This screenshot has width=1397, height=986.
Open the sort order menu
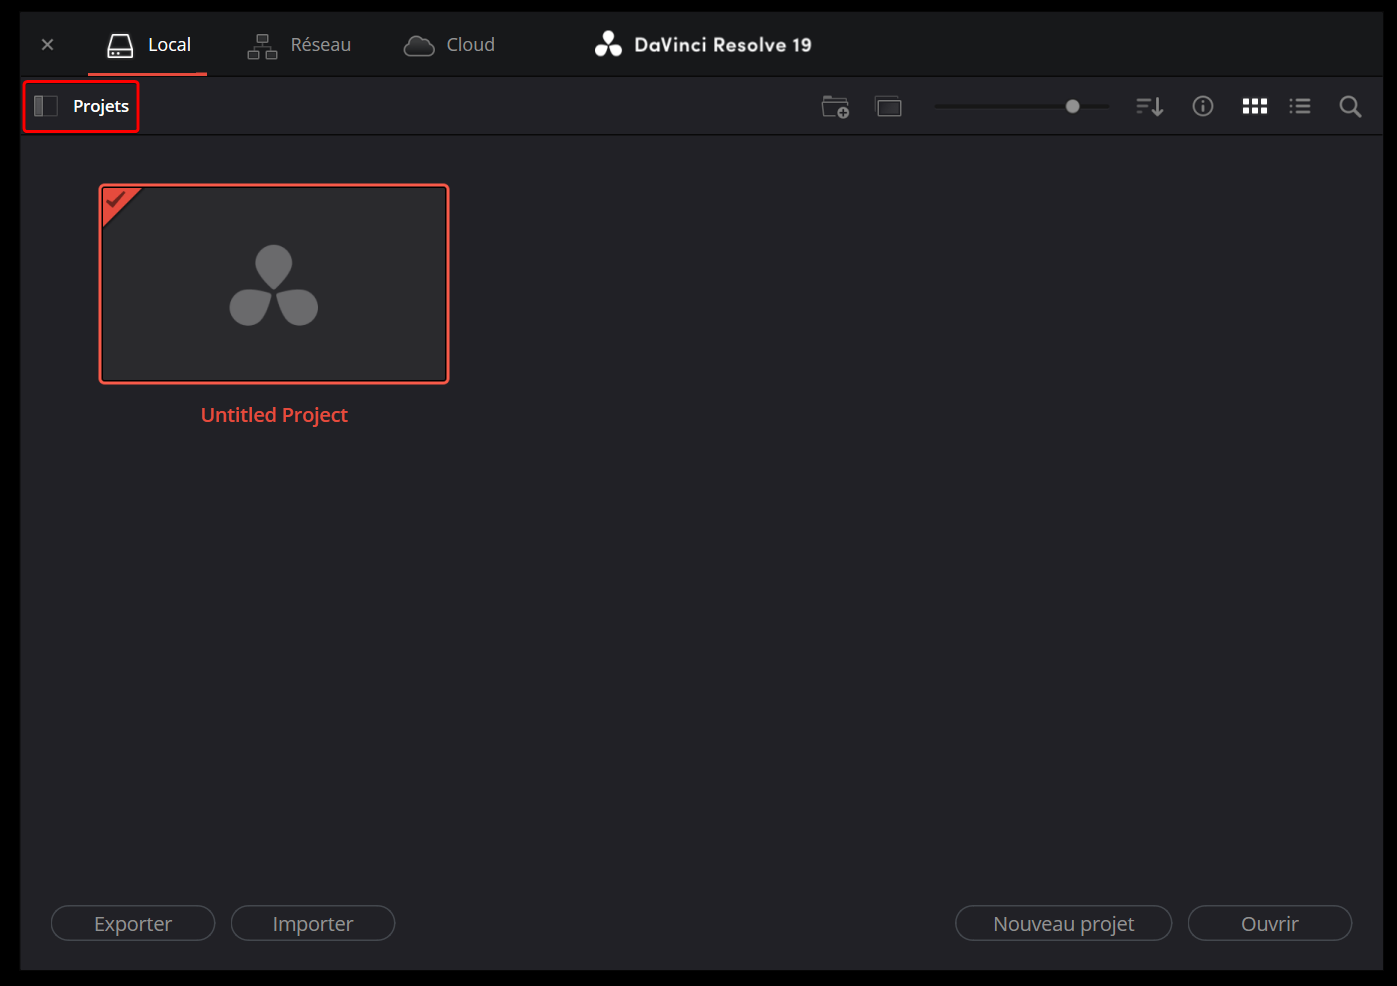[1150, 106]
